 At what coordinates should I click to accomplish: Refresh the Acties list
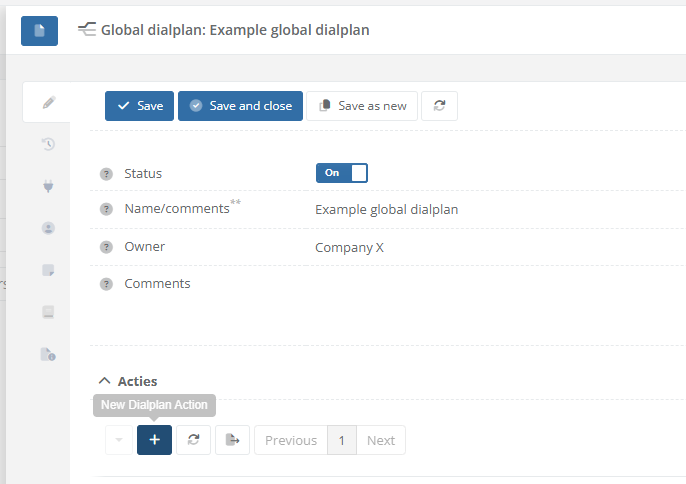(194, 440)
